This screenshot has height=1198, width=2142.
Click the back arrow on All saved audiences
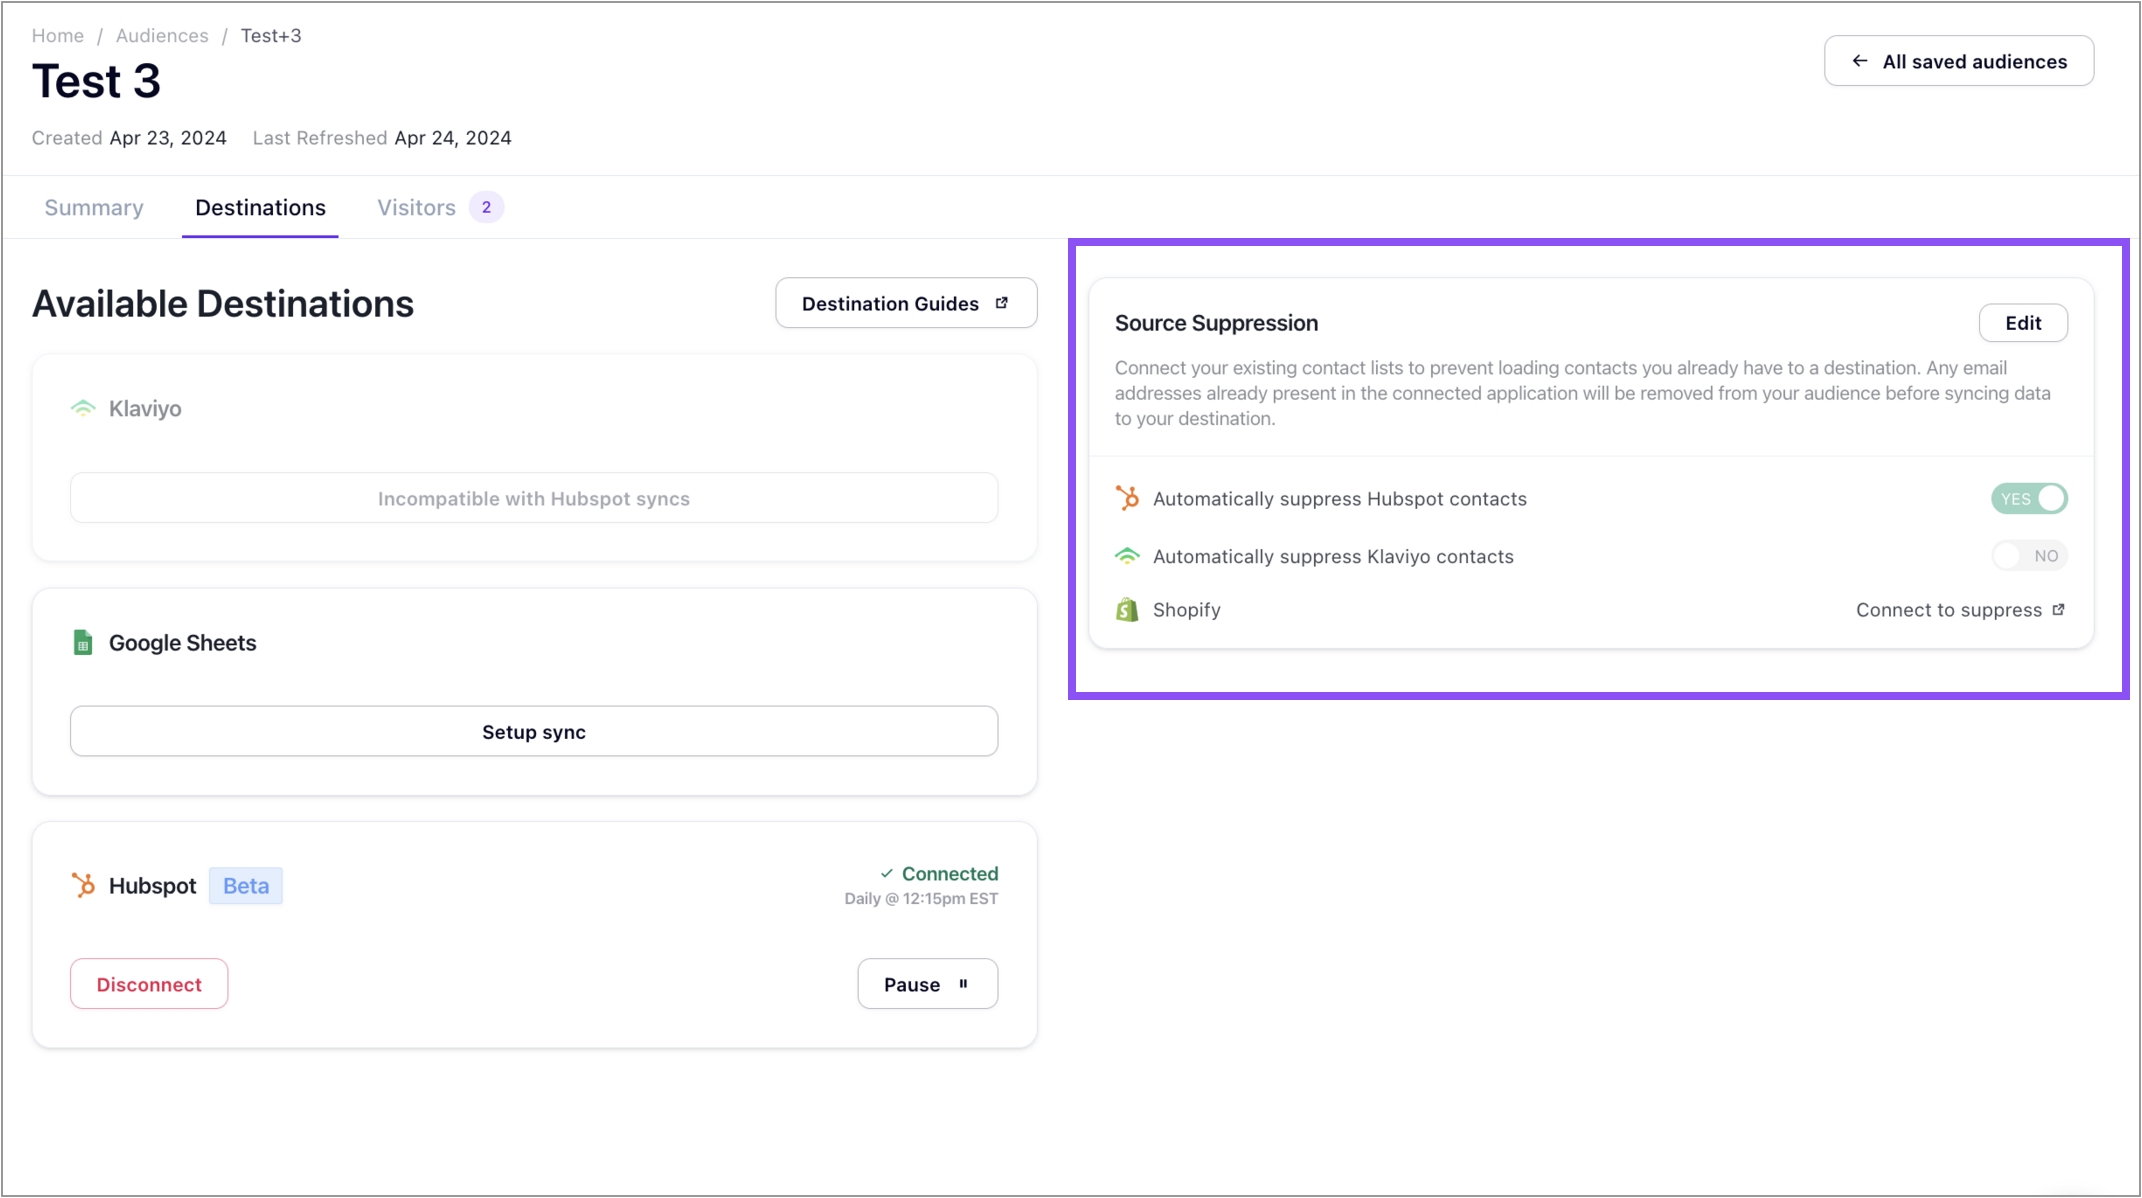(x=1859, y=61)
